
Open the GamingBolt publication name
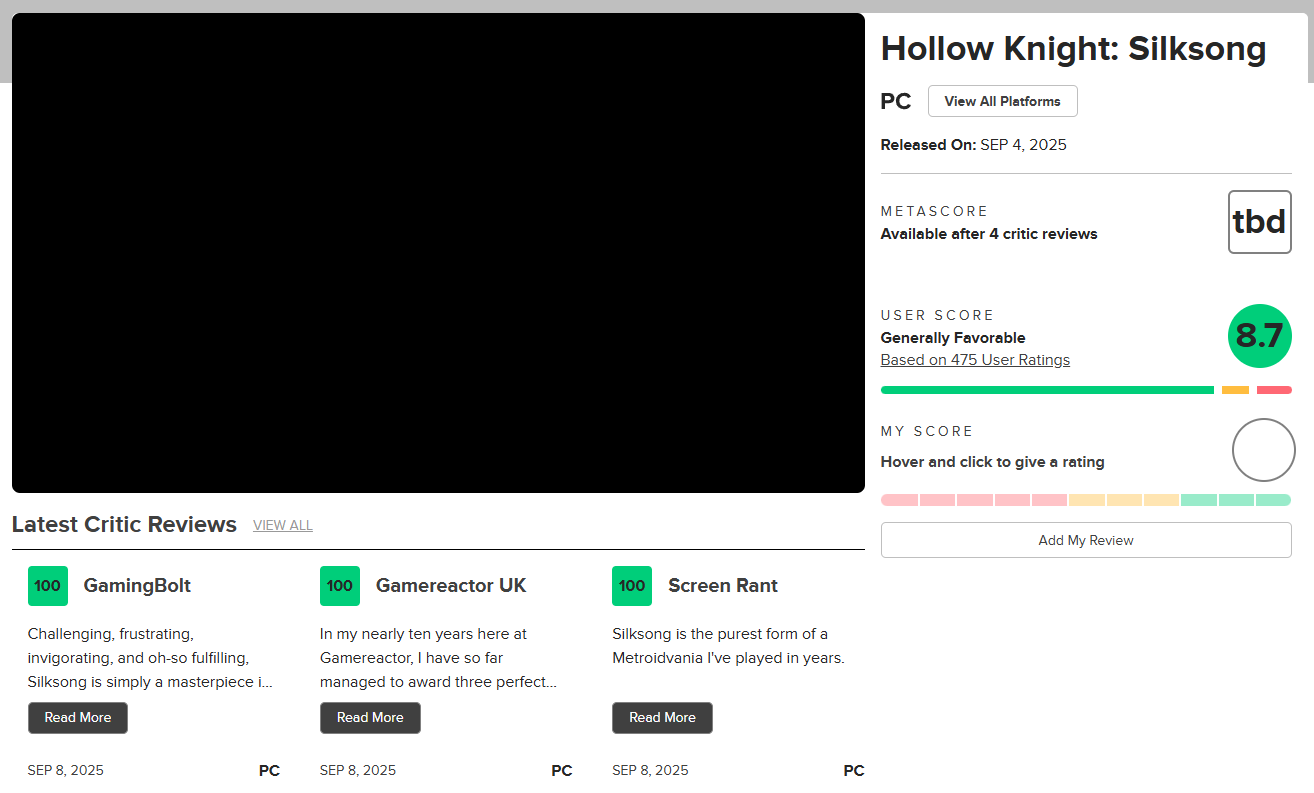coord(137,586)
